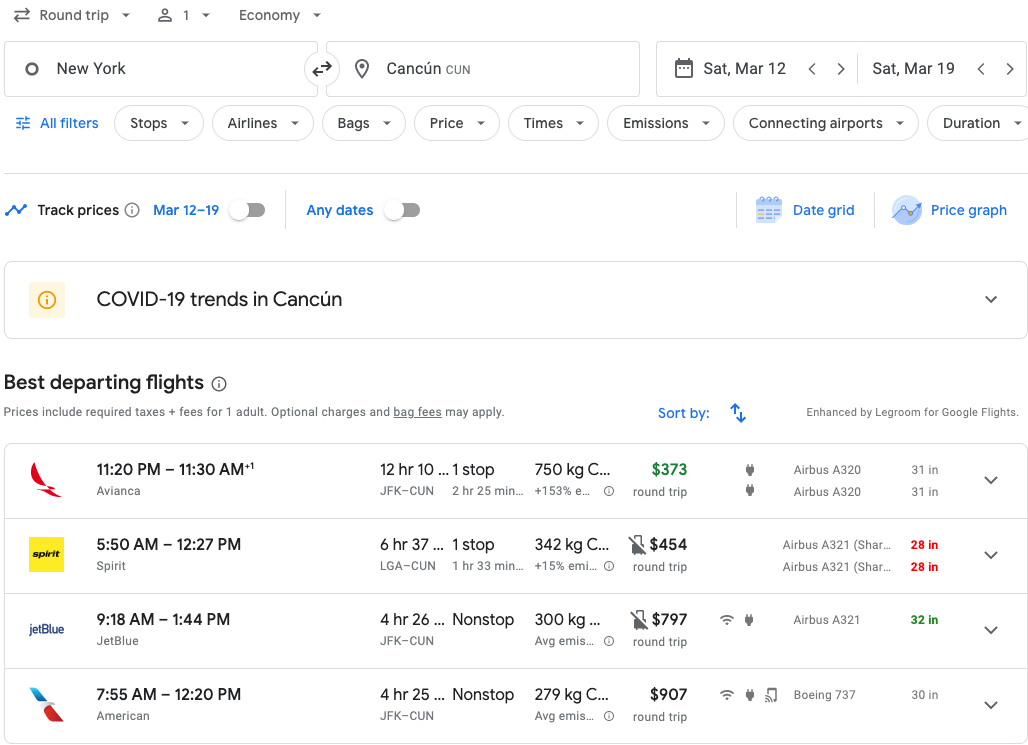Enable price tracking for Mar 12–19
The image size is (1028, 745).
pos(247,210)
